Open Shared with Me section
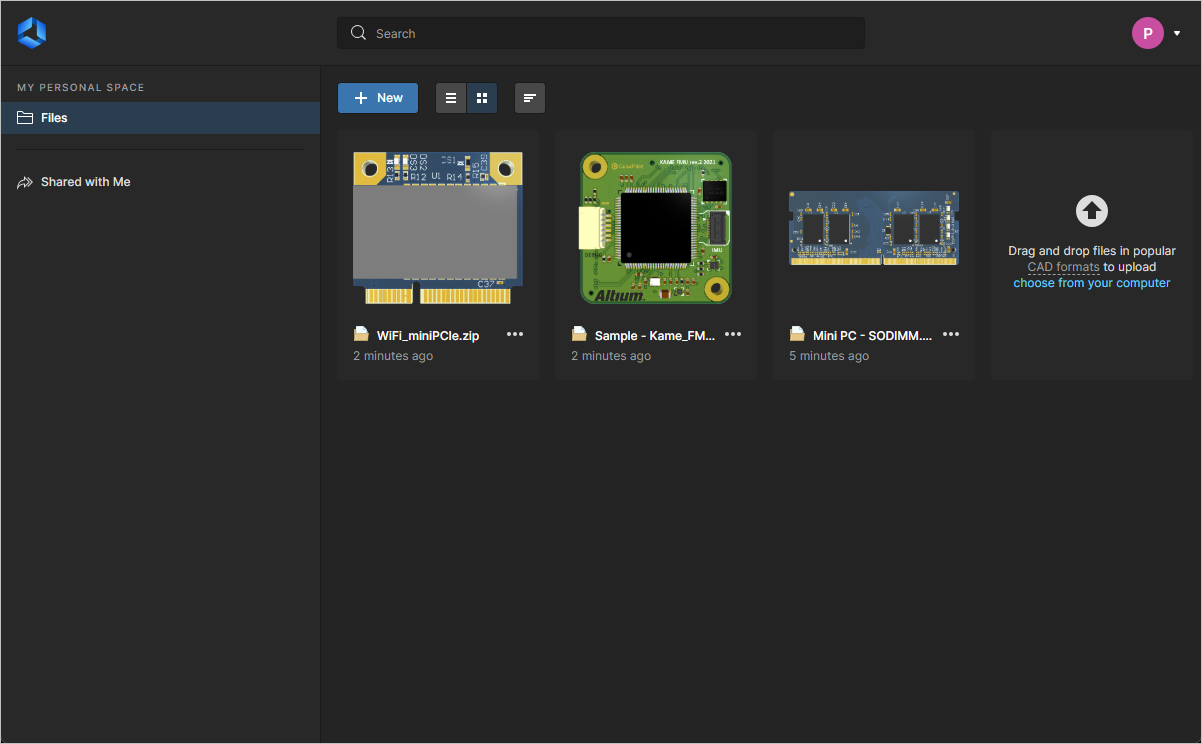The width and height of the screenshot is (1202, 744). [x=85, y=182]
